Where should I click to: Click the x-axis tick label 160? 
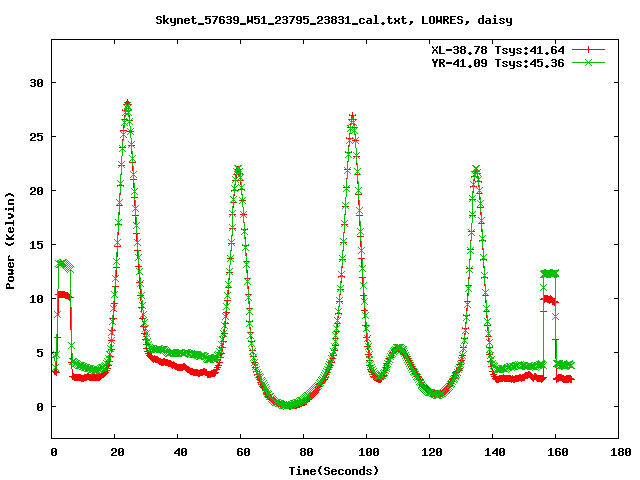[x=558, y=452]
